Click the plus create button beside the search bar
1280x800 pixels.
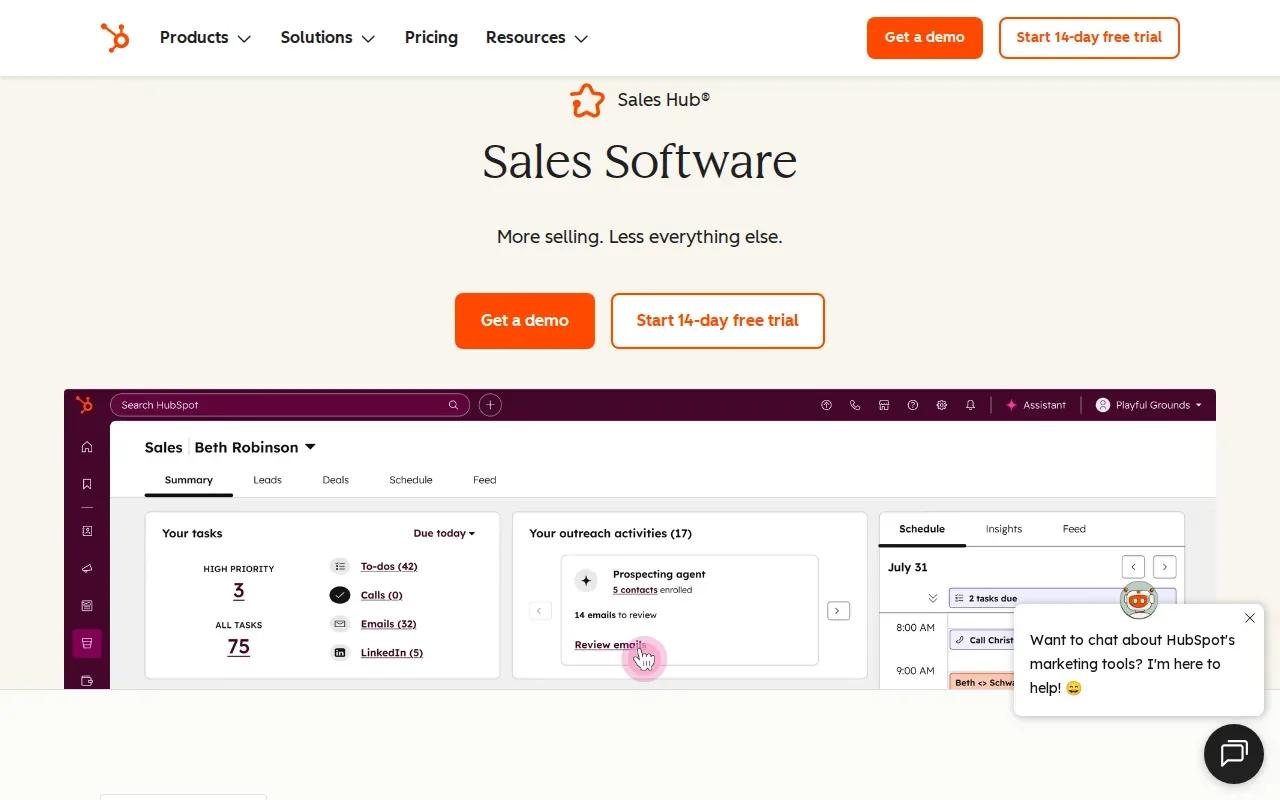[490, 405]
